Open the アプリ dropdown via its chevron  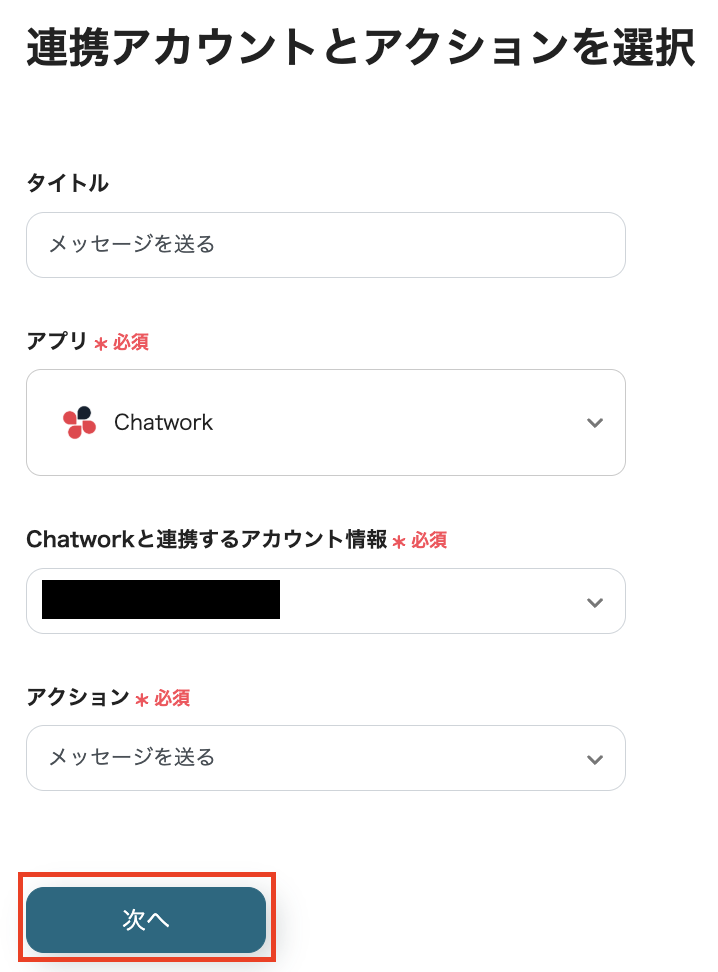click(595, 422)
